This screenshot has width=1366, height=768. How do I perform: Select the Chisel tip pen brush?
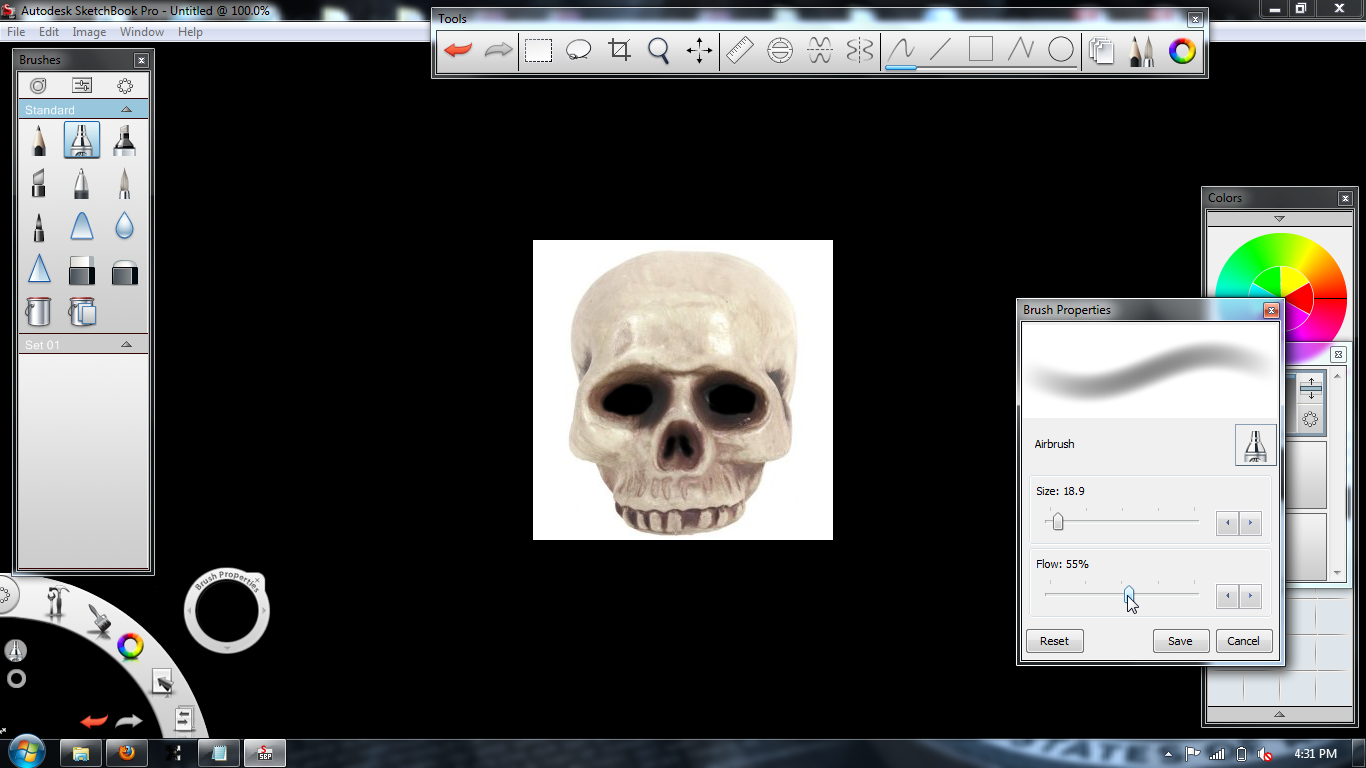(38, 184)
